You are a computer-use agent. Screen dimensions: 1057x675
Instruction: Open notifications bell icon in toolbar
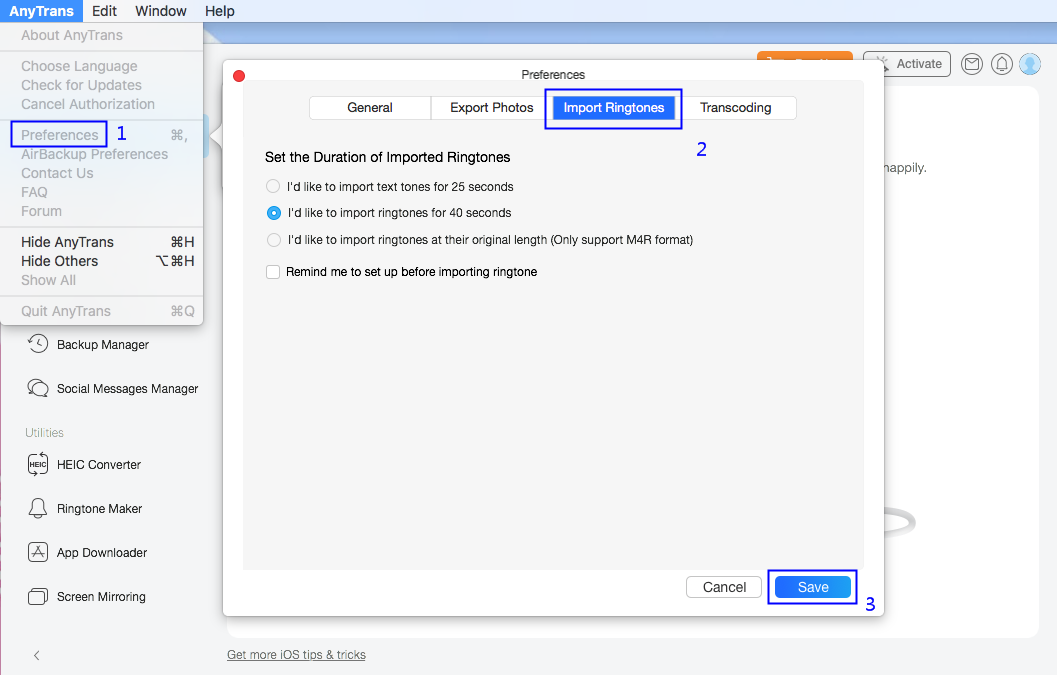click(1002, 64)
